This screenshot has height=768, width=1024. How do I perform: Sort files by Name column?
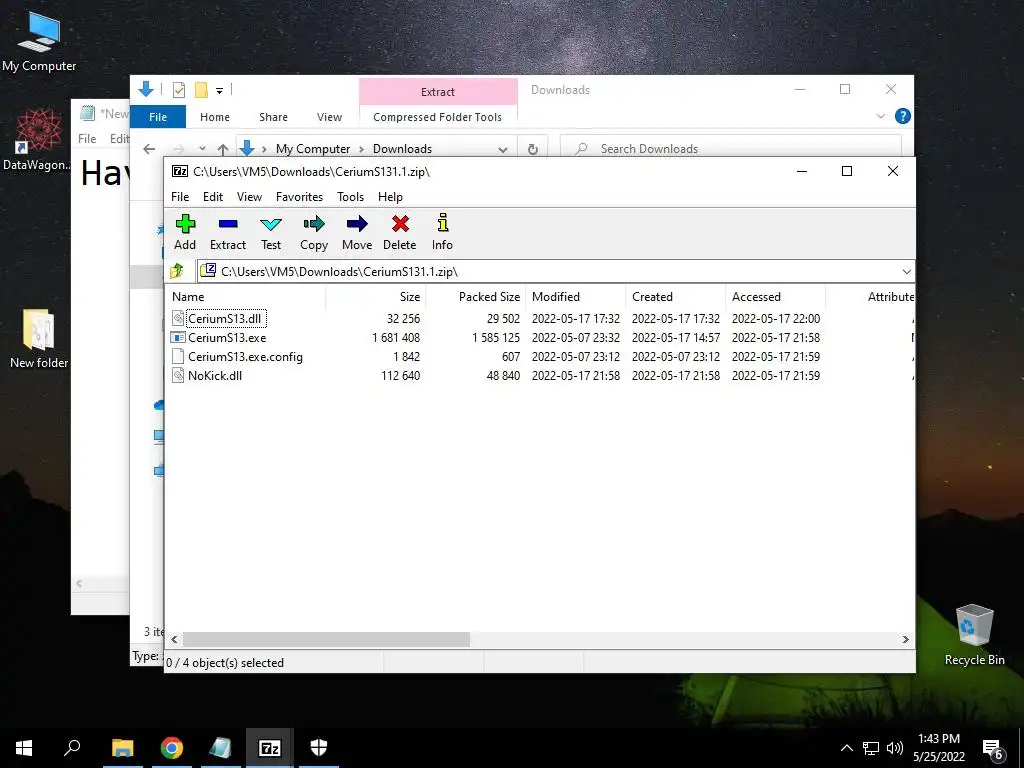(246, 296)
